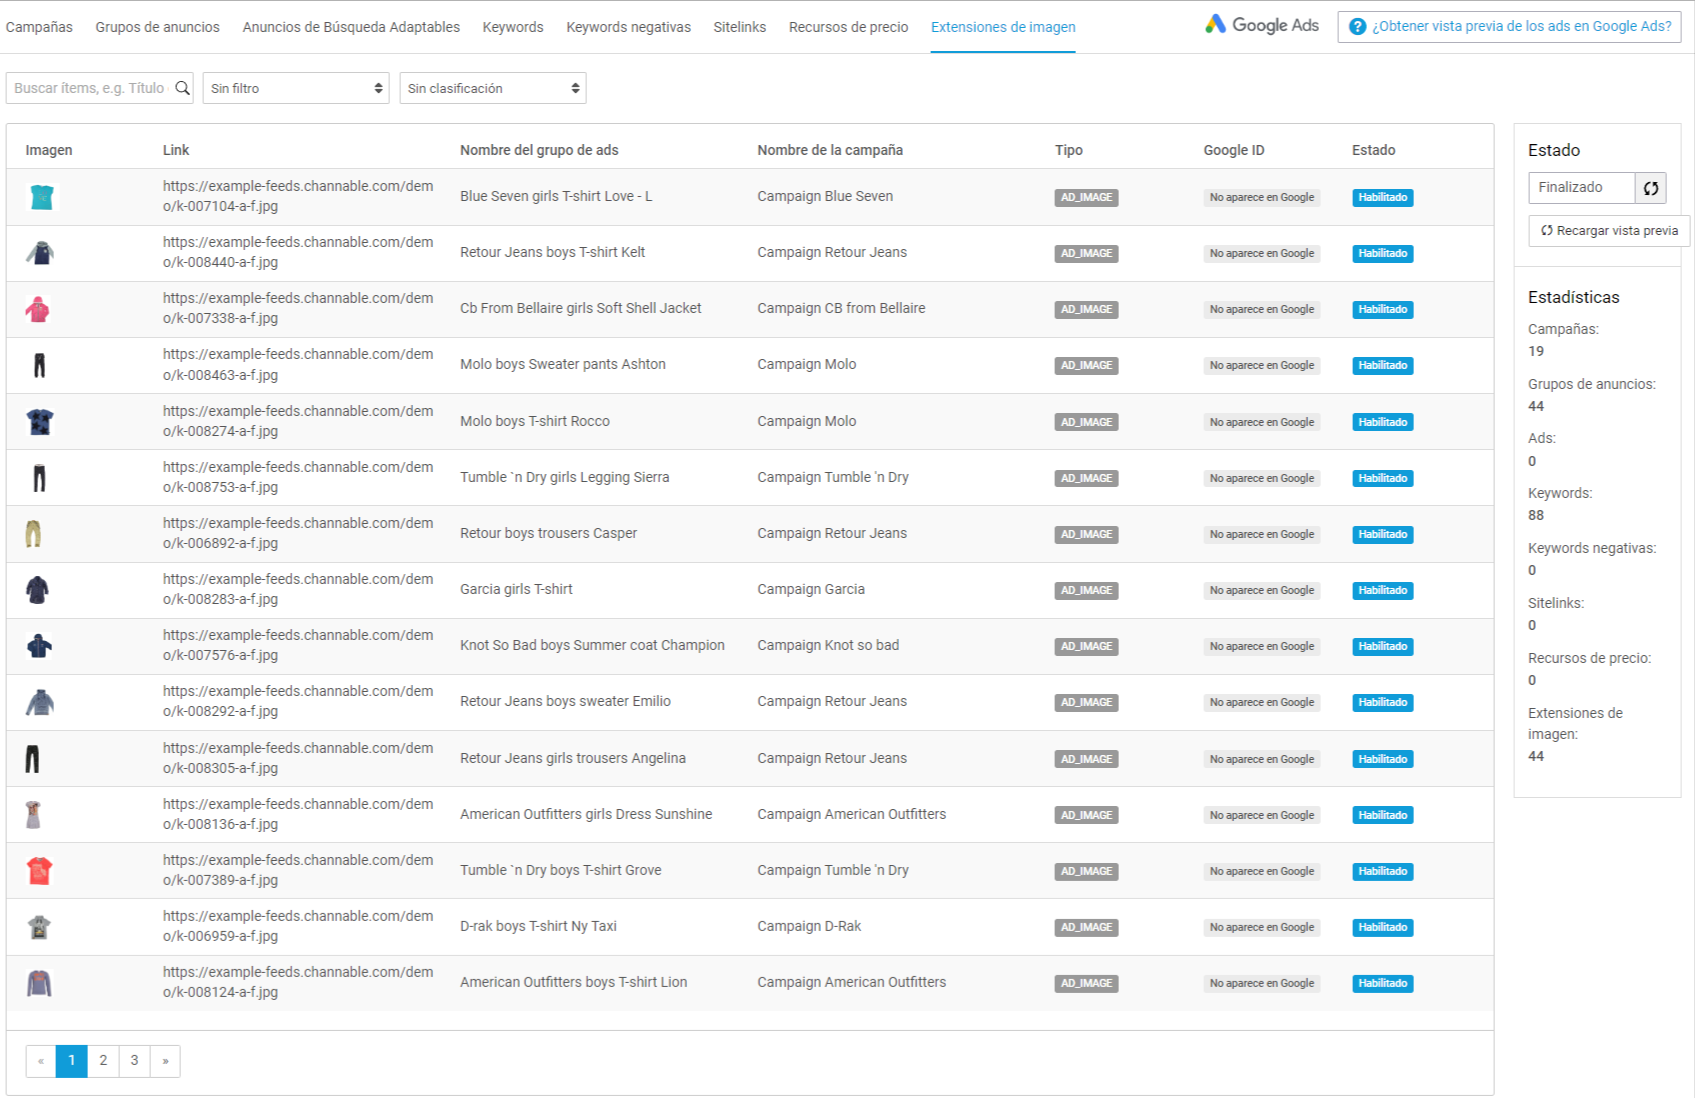
Task: Open the T-shirt Ny Taxi thumbnail
Action: [x=39, y=927]
